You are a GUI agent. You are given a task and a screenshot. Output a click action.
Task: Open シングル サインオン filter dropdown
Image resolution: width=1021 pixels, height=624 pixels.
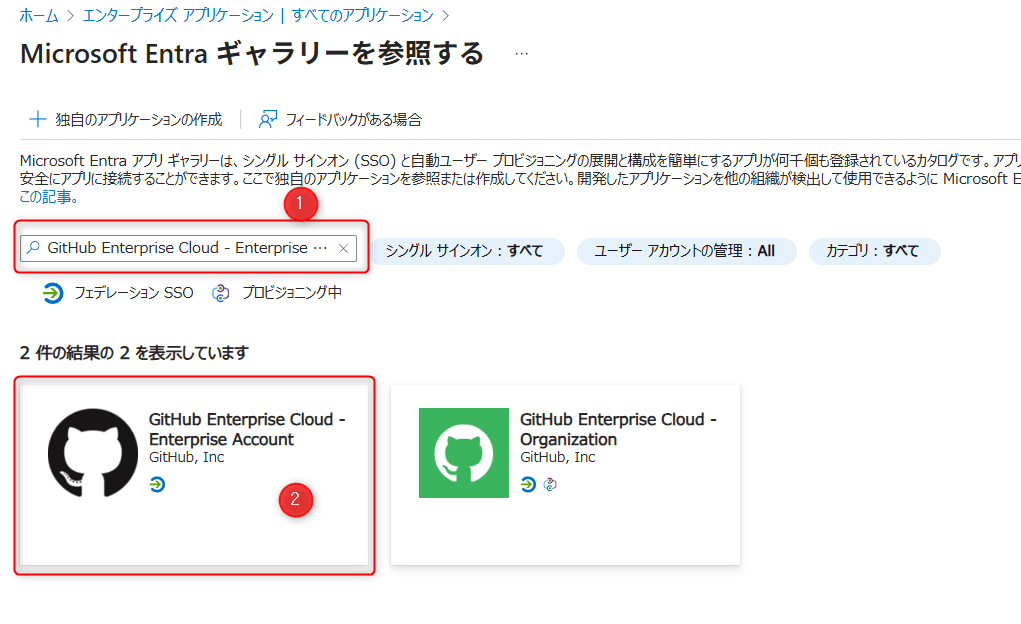click(466, 251)
